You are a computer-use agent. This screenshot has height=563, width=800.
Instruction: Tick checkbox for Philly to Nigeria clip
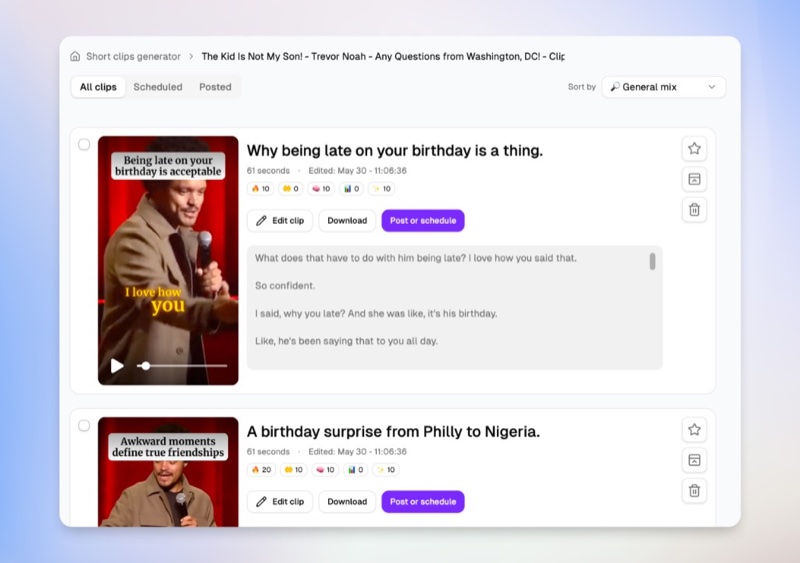pos(84,425)
